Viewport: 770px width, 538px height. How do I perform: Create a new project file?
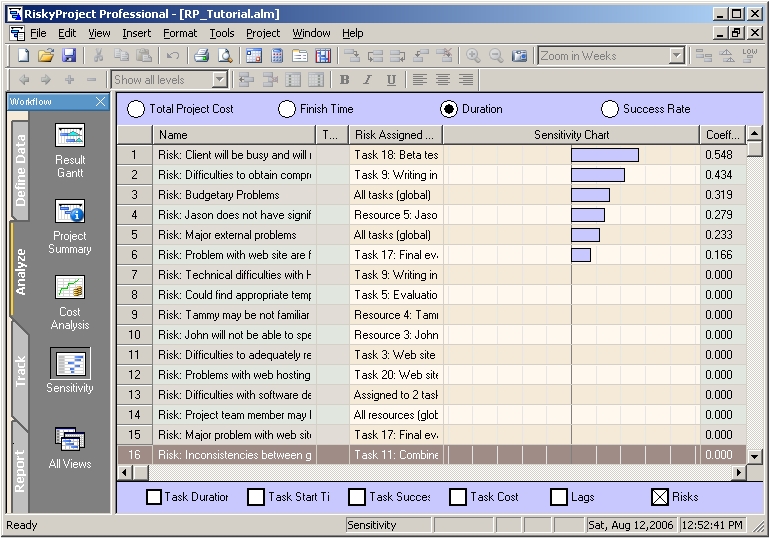[x=23, y=55]
